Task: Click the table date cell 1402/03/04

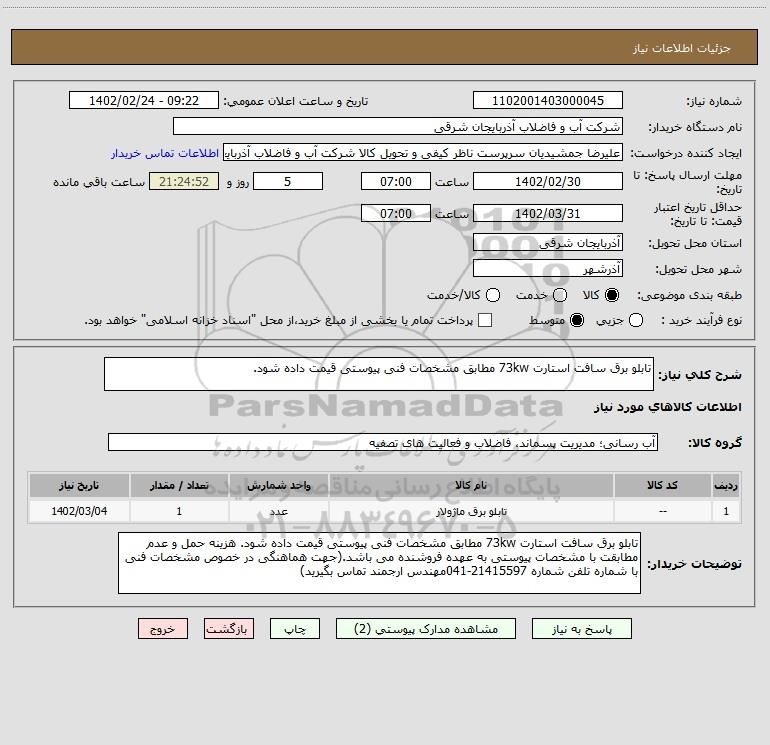Action: tap(79, 511)
